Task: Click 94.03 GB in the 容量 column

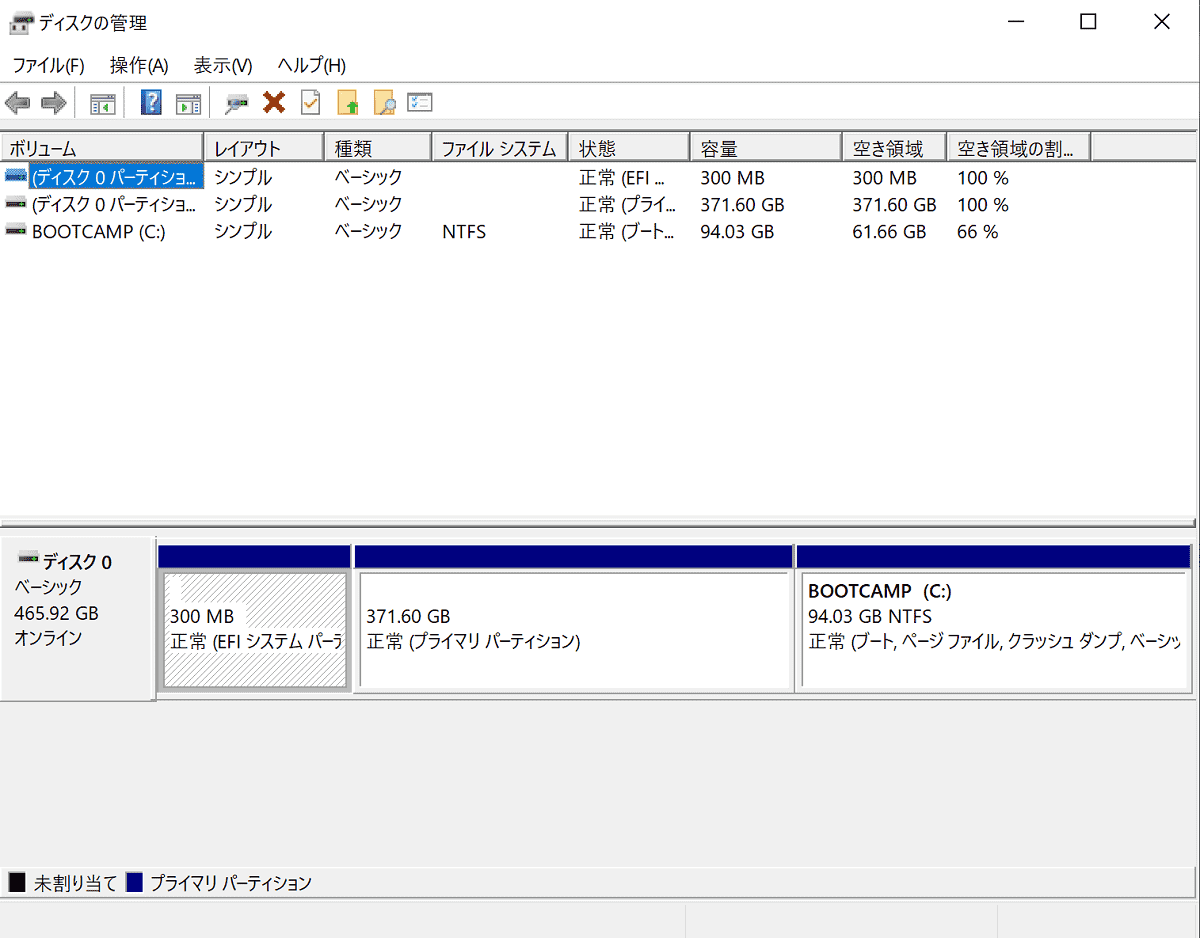Action: (x=737, y=232)
